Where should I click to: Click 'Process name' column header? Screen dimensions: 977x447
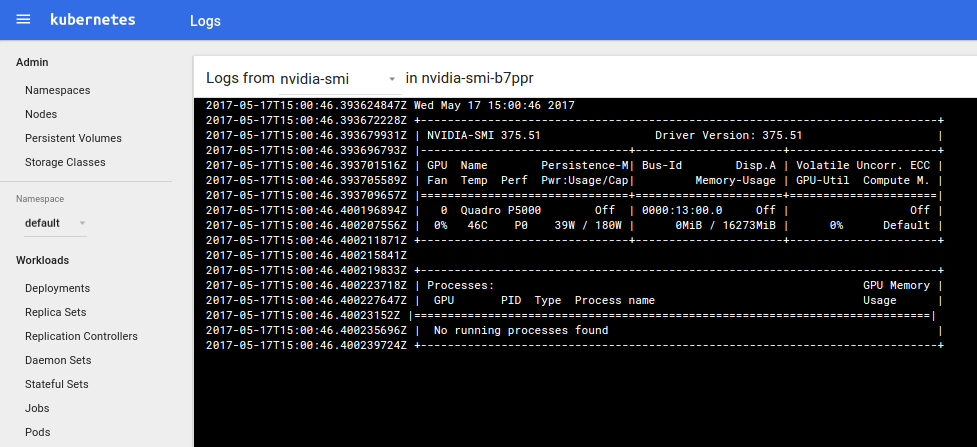coord(615,300)
